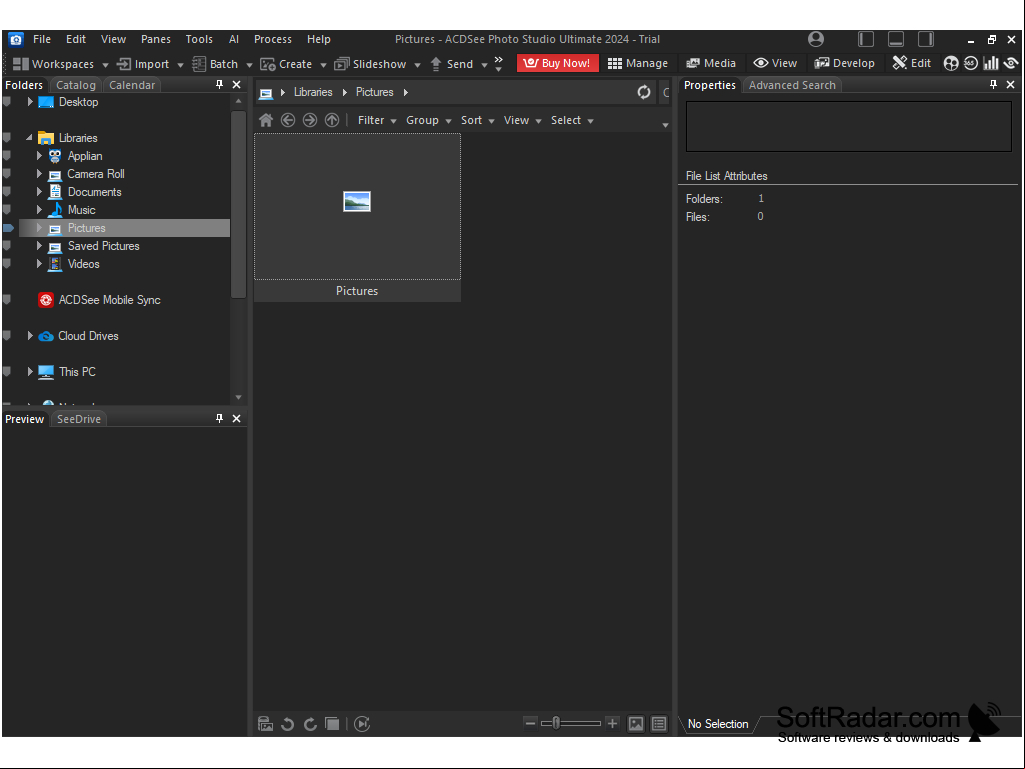This screenshot has height=769, width=1025.
Task: Pin the Folders pane
Action: coord(220,85)
